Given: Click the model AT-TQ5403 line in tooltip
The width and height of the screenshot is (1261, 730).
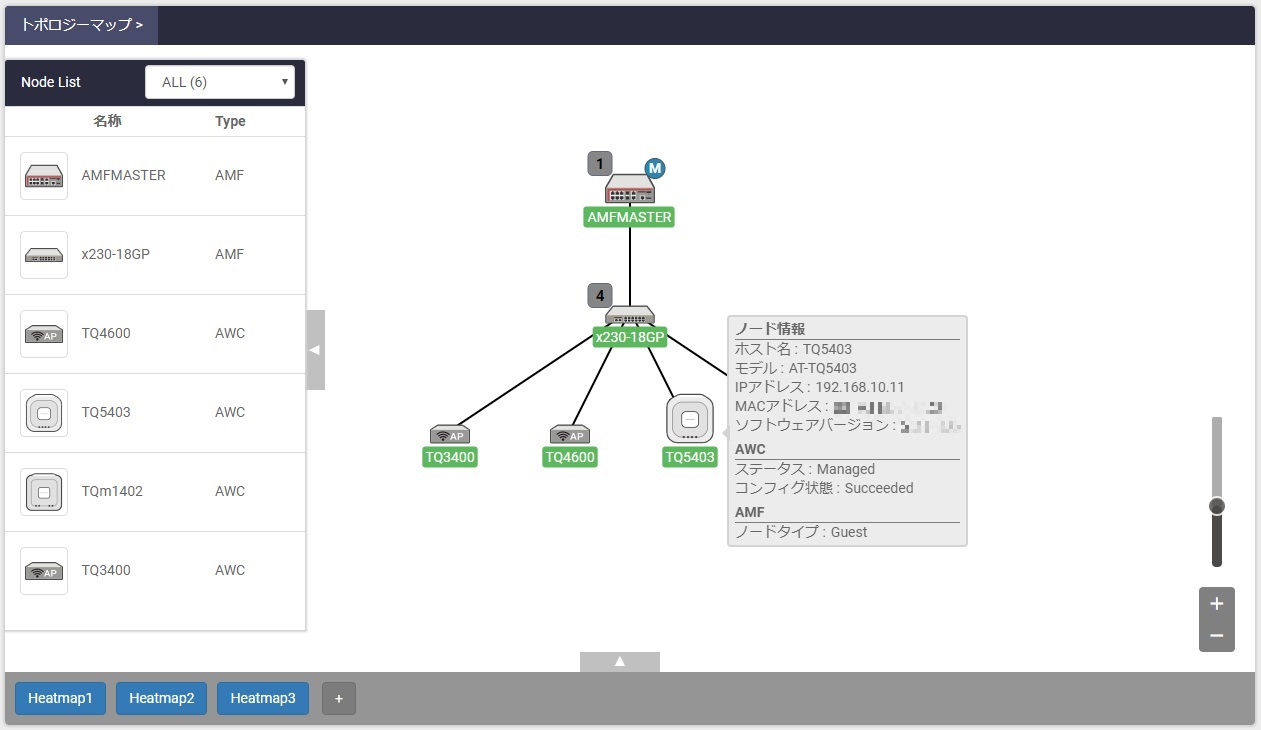Looking at the screenshot, I should point(796,368).
